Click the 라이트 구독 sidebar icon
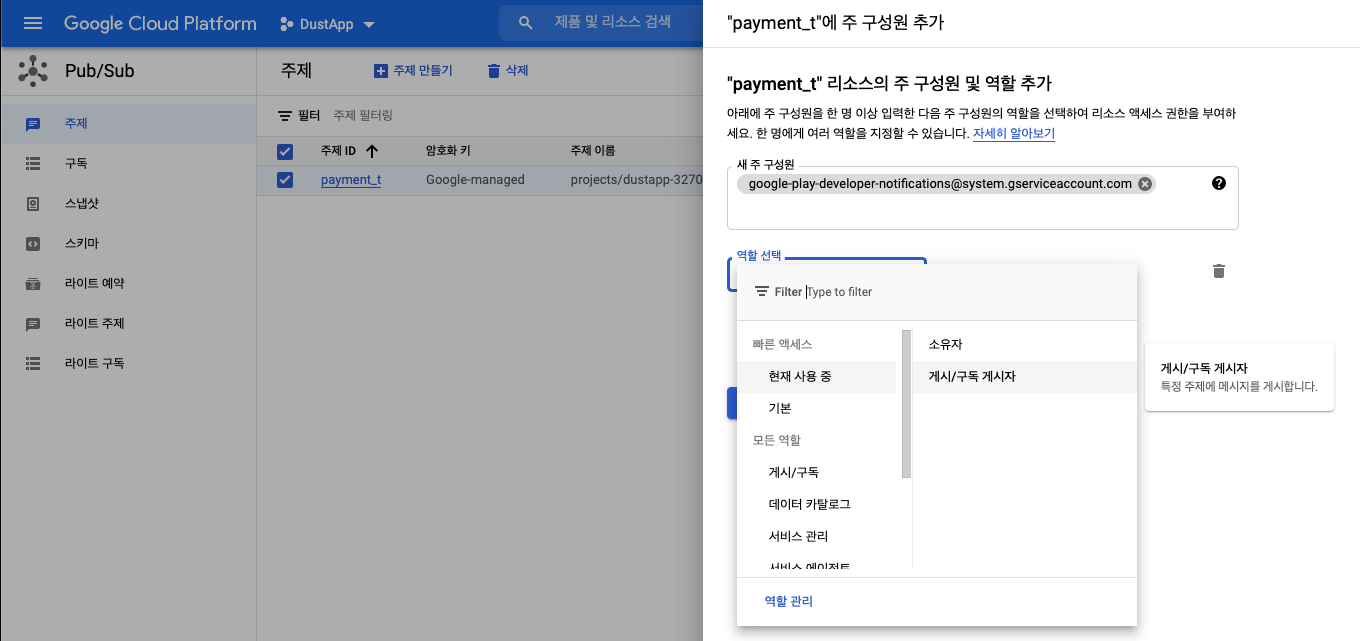The height and width of the screenshot is (641, 1360). click(33, 364)
